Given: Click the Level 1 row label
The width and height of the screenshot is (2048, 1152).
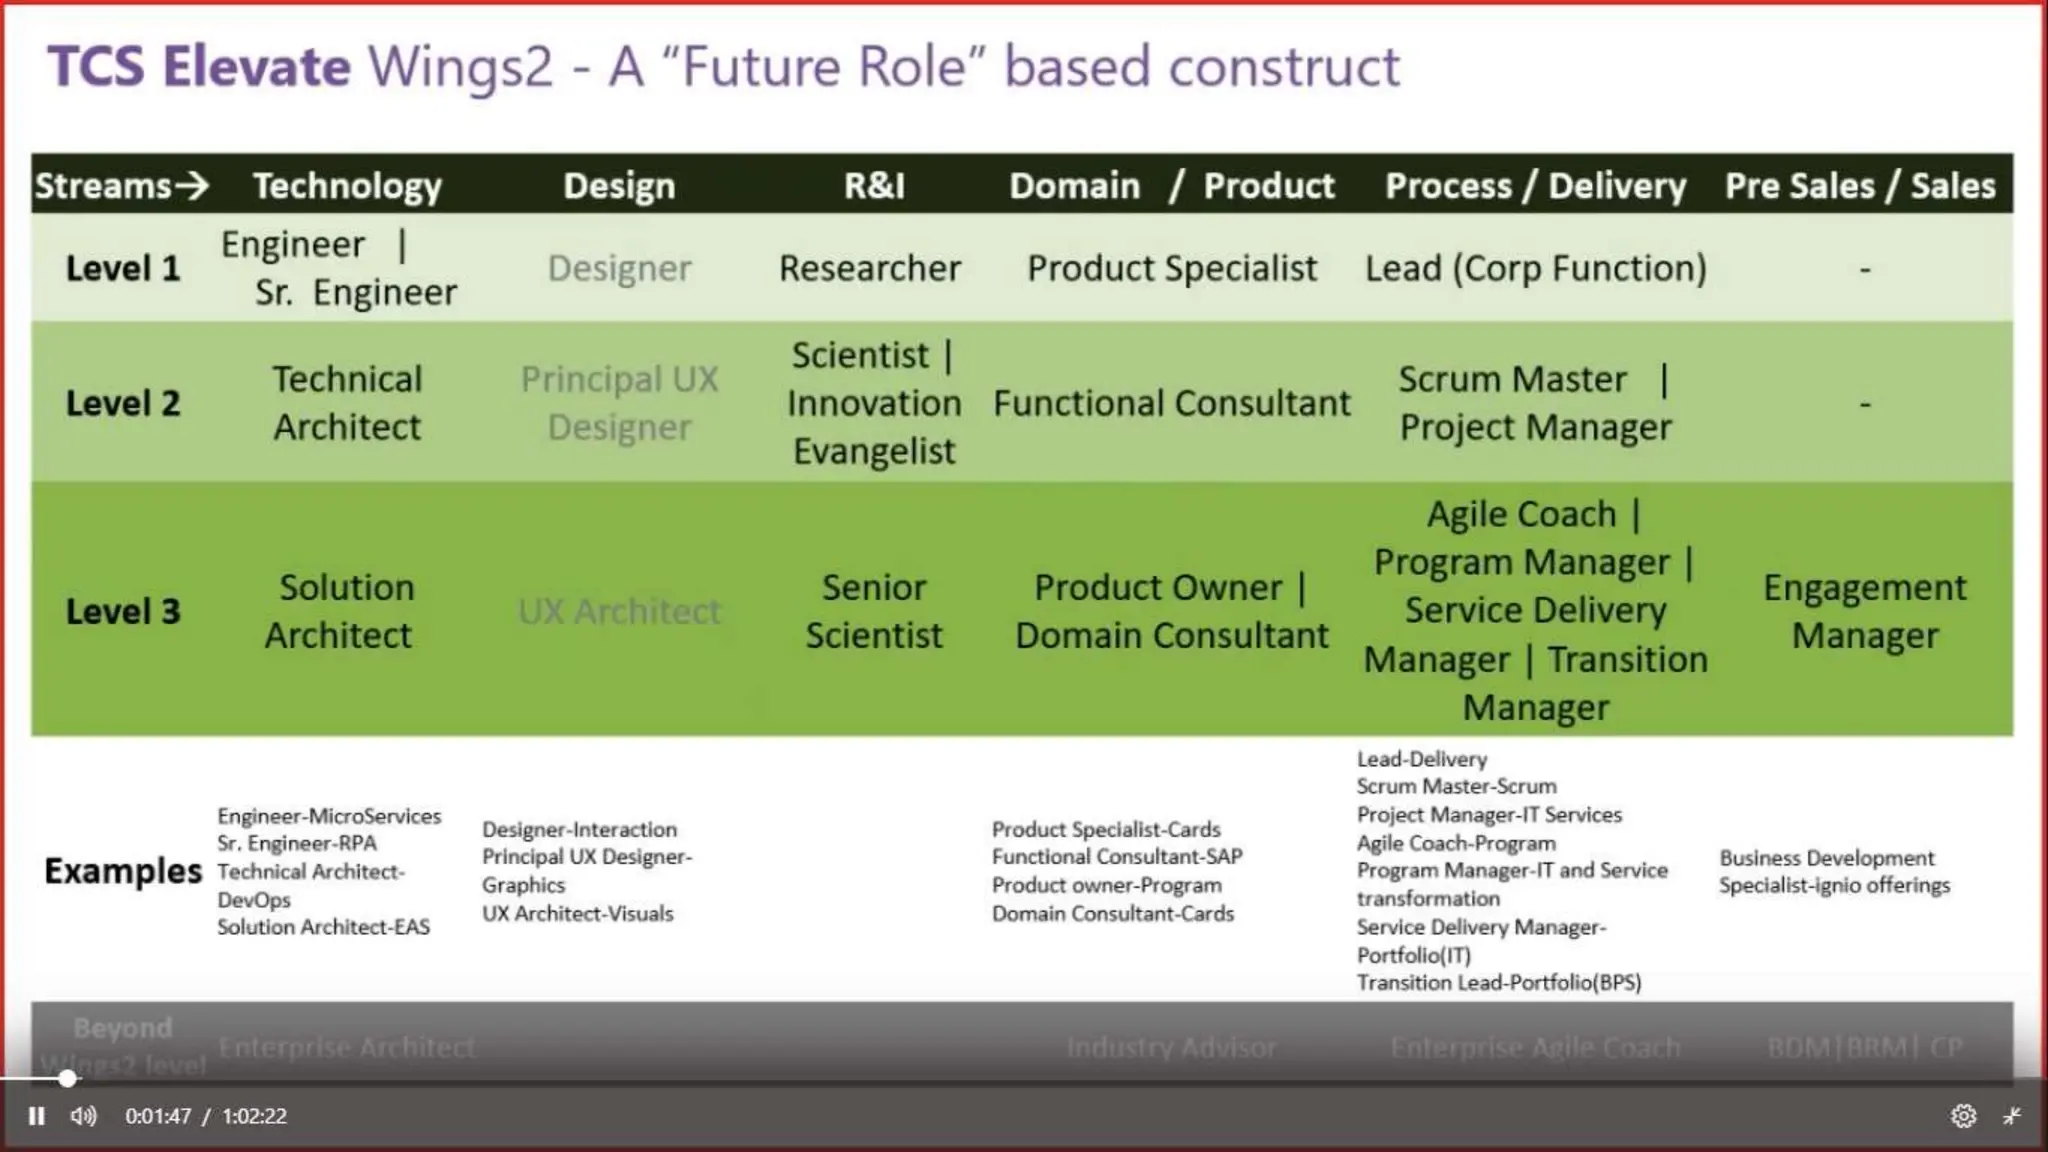Looking at the screenshot, I should click(x=123, y=268).
